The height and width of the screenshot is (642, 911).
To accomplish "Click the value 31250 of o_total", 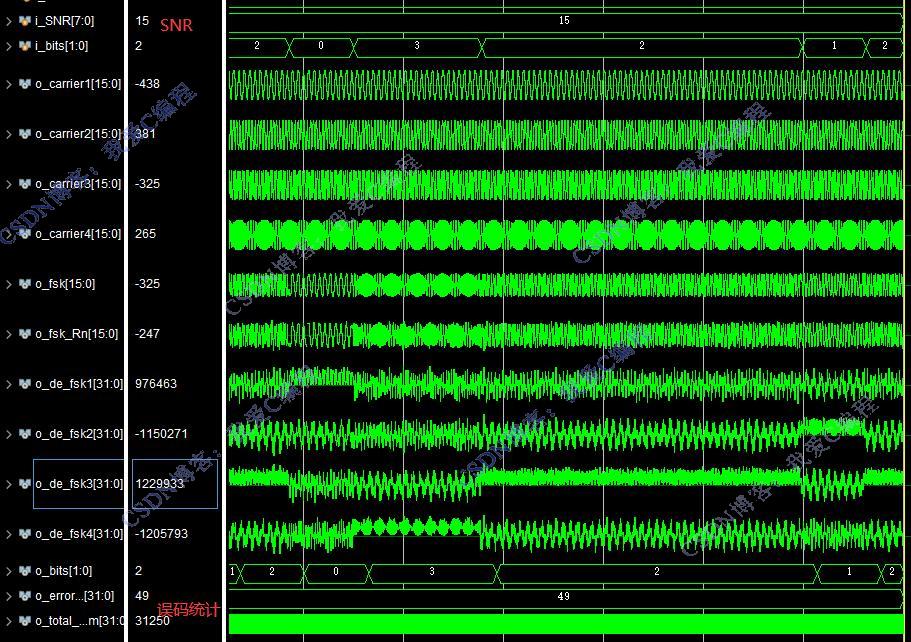I will pos(152,621).
